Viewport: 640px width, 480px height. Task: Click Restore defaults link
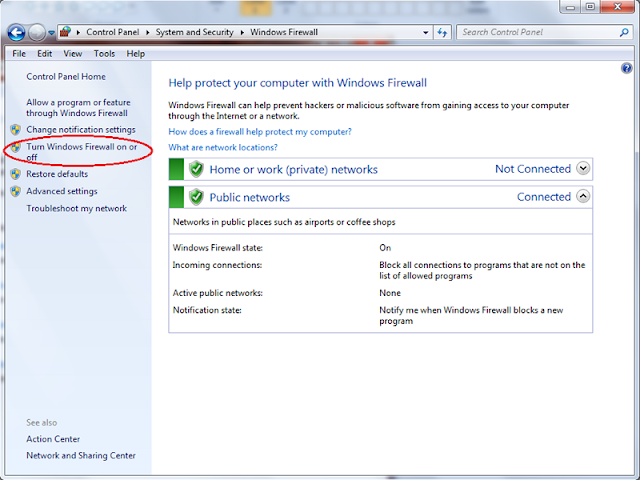point(57,174)
